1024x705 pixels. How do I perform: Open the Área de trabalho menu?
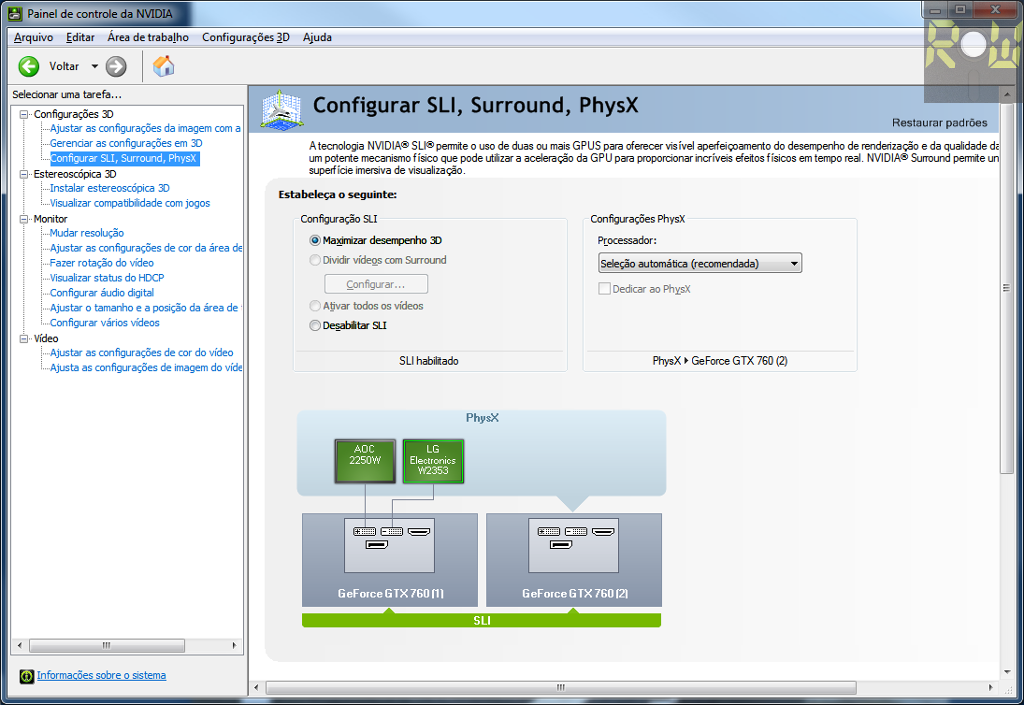pos(148,37)
